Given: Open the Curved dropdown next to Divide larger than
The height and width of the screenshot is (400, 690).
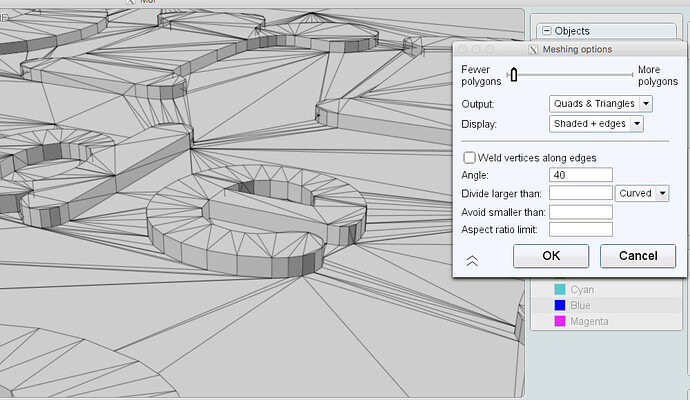Looking at the screenshot, I should (x=642, y=193).
